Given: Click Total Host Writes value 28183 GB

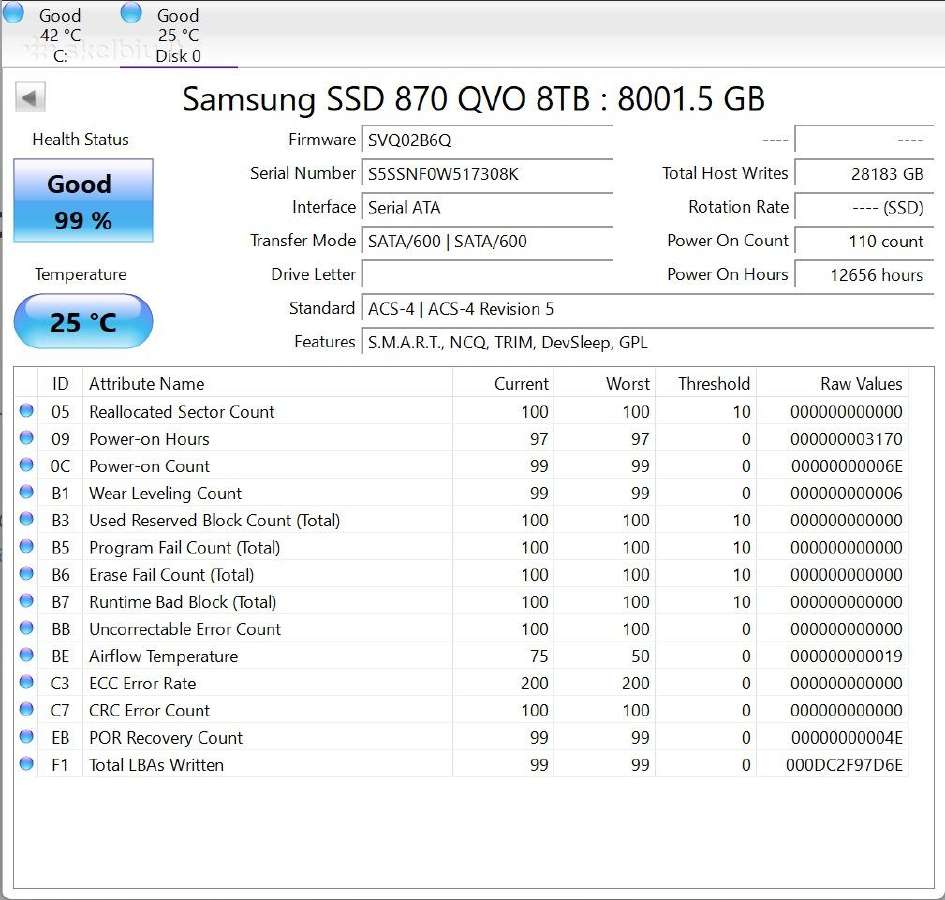Looking at the screenshot, I should coord(864,174).
